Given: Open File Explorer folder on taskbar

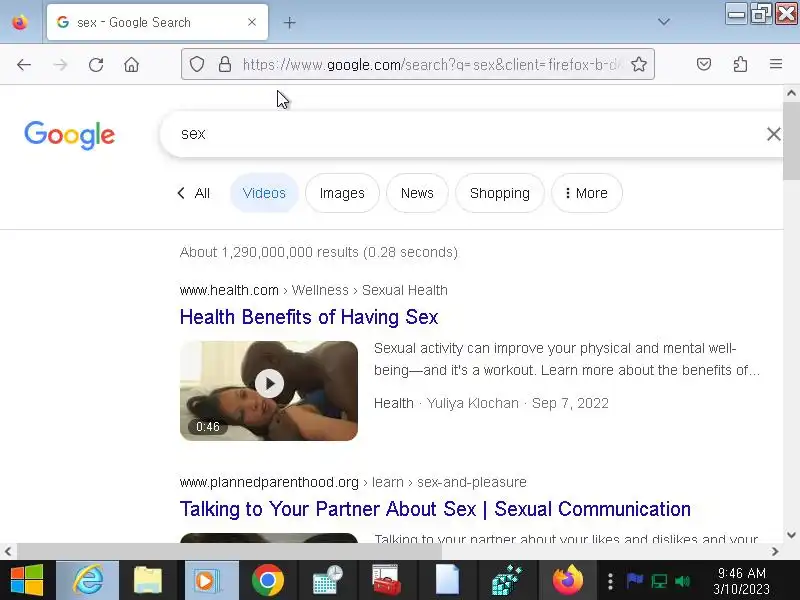Looking at the screenshot, I should coord(148,580).
